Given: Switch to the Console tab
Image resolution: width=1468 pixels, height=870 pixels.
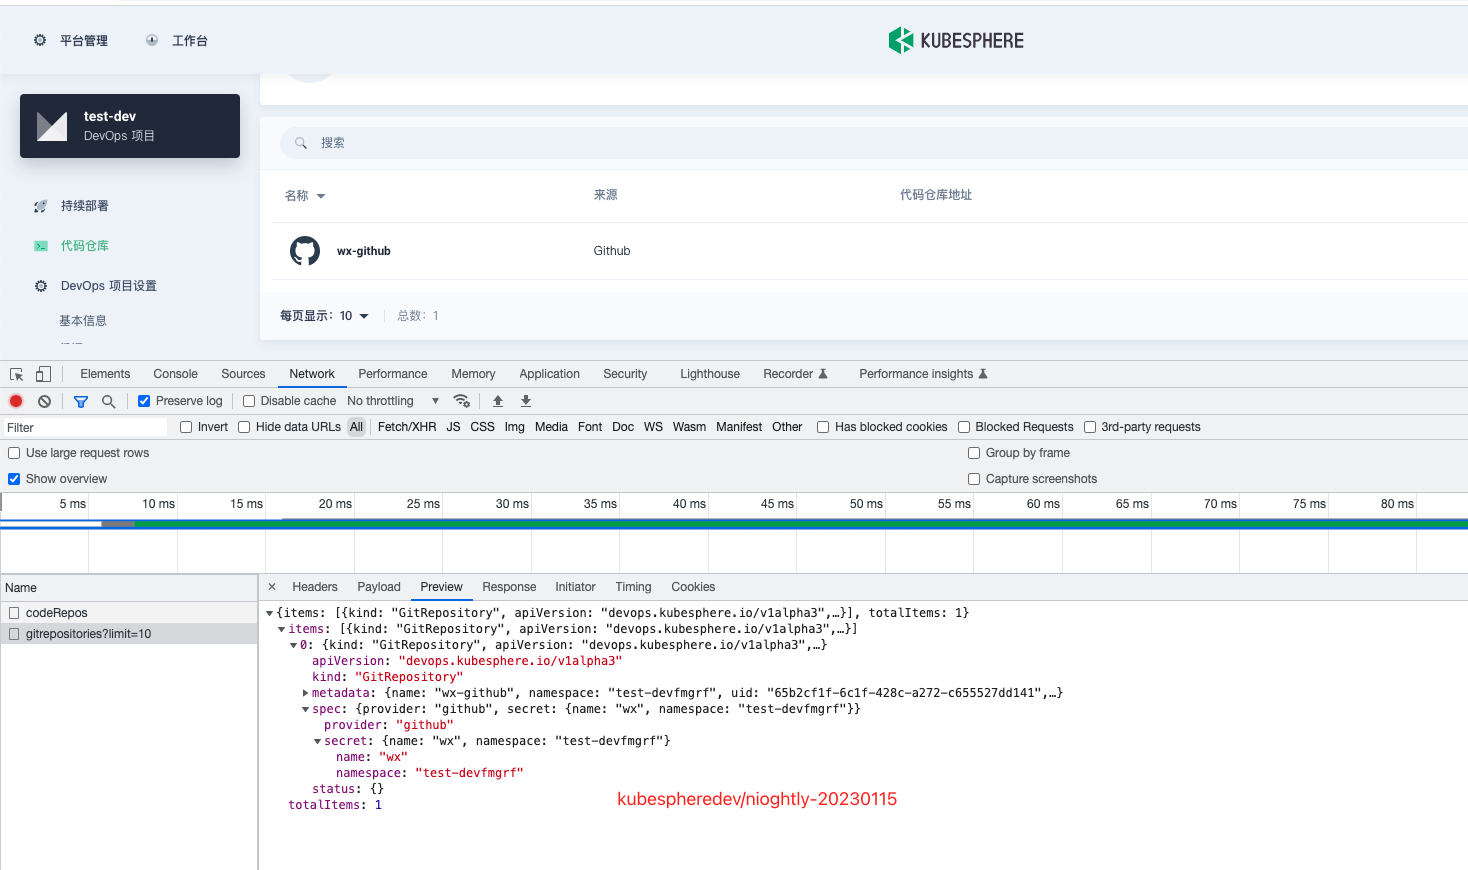Looking at the screenshot, I should point(176,374).
